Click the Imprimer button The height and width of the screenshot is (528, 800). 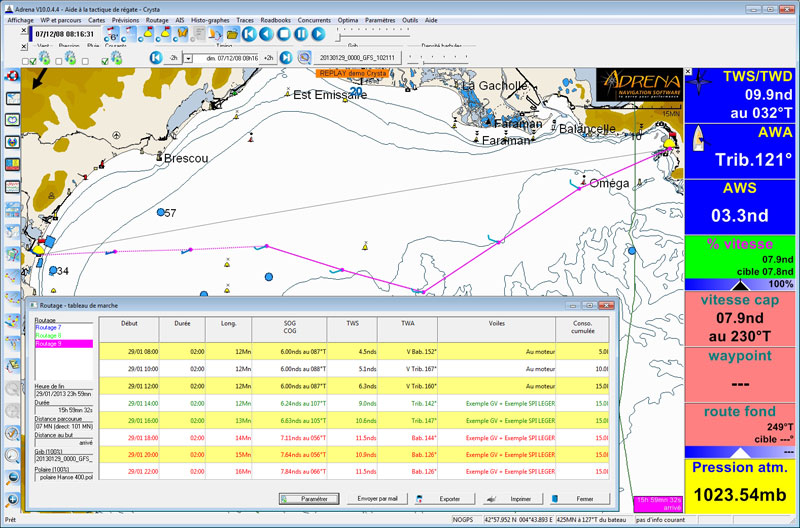click(x=513, y=499)
